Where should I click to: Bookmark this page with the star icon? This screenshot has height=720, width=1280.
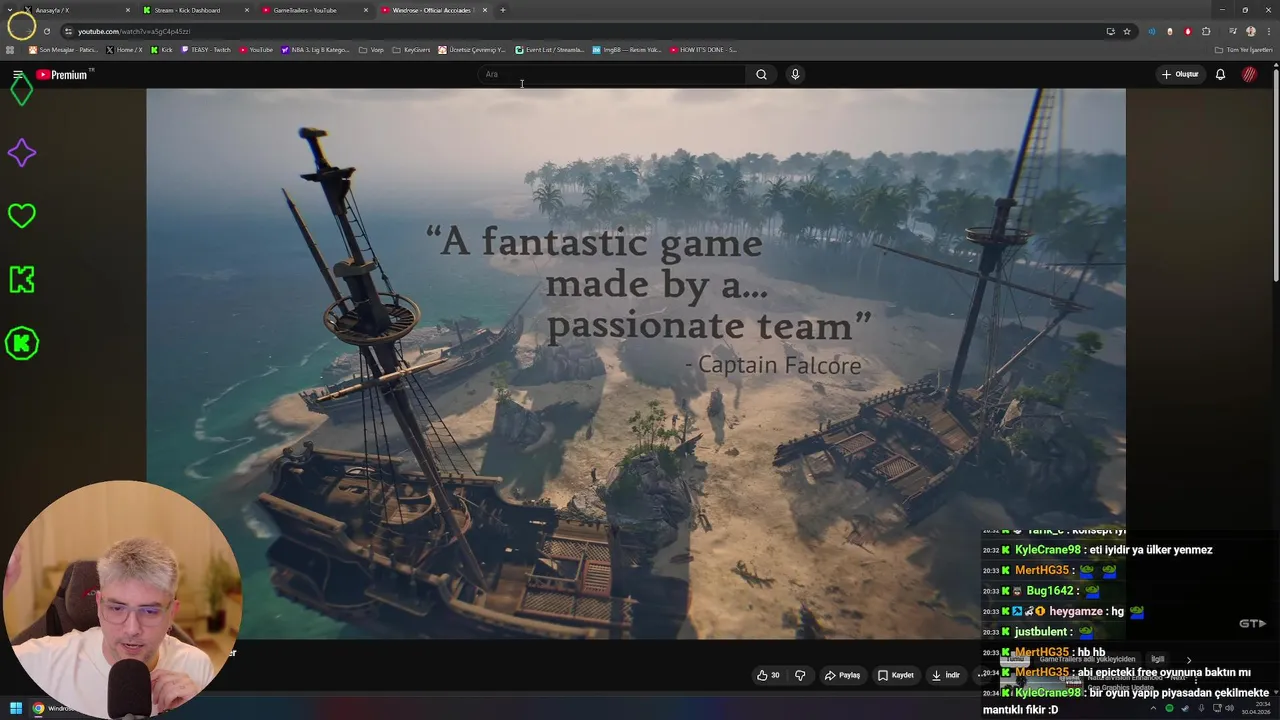click(1127, 31)
